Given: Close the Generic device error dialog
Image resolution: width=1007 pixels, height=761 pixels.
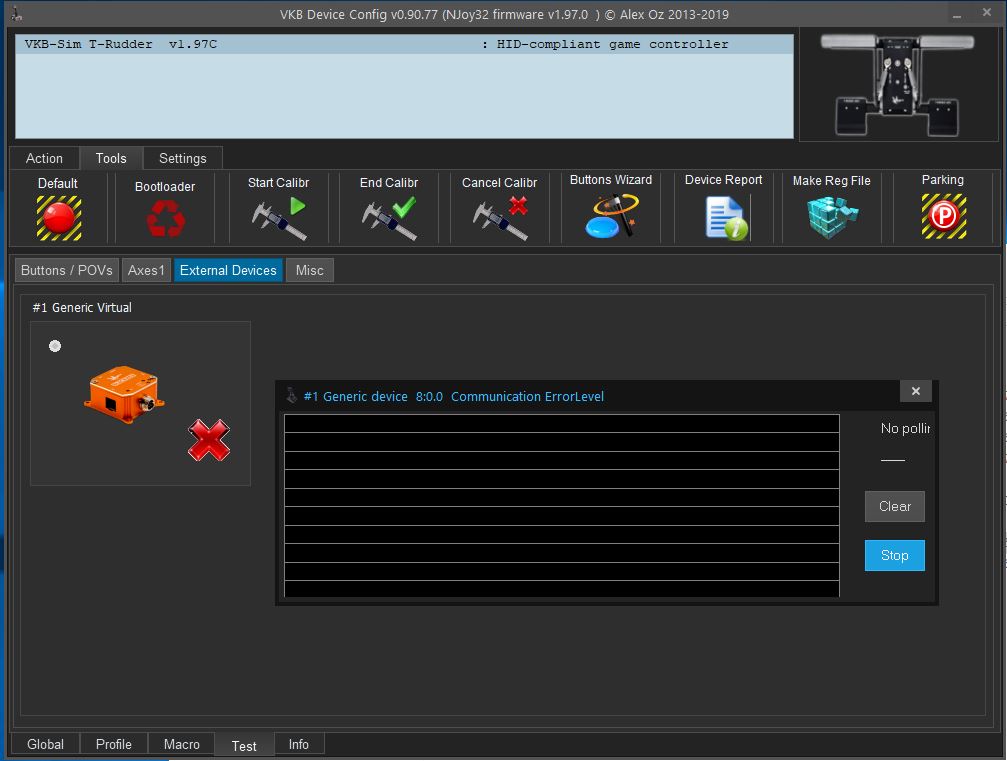Looking at the screenshot, I should coord(916,391).
